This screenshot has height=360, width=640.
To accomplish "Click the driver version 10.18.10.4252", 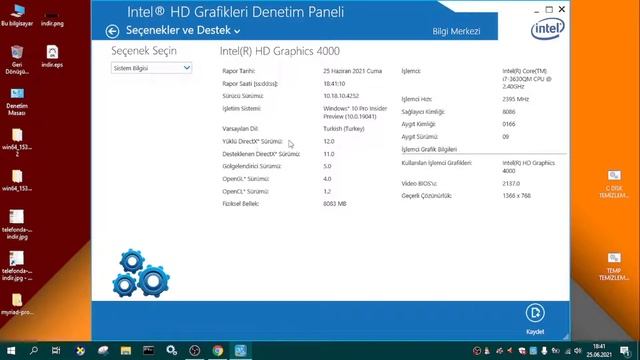I will click(341, 96).
